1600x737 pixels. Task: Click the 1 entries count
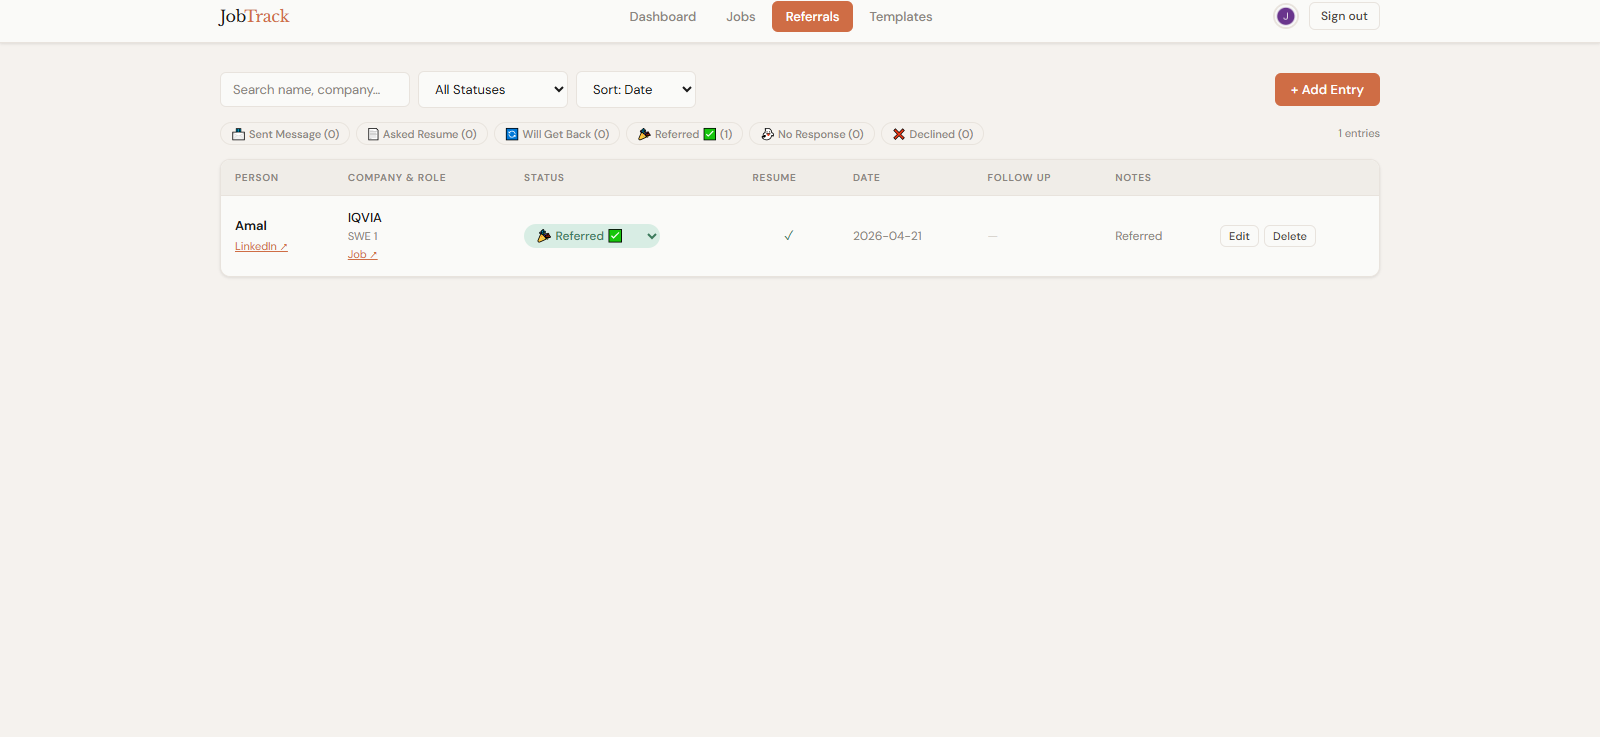(1359, 133)
